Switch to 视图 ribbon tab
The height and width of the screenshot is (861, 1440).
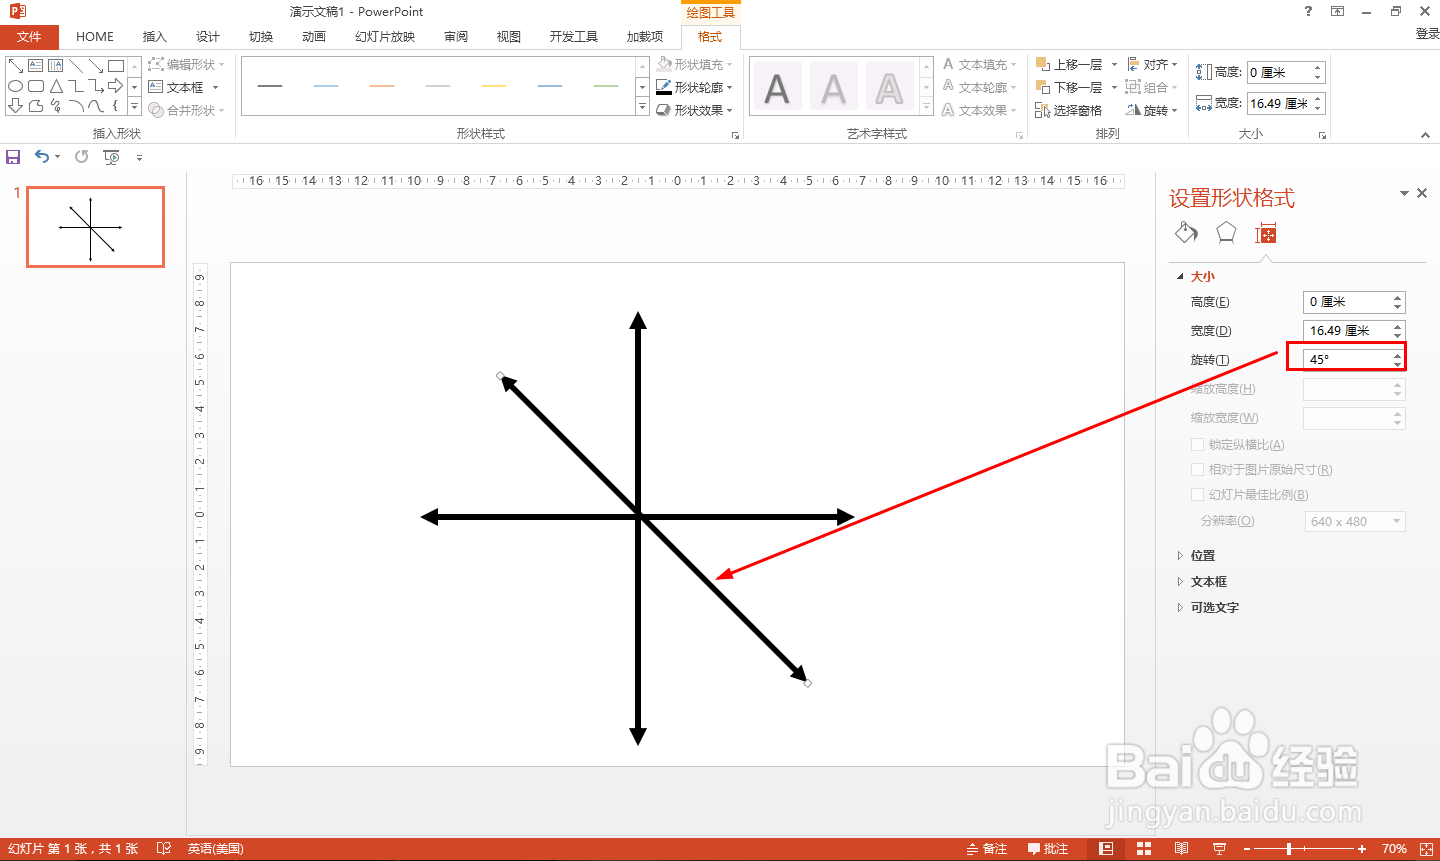click(509, 37)
